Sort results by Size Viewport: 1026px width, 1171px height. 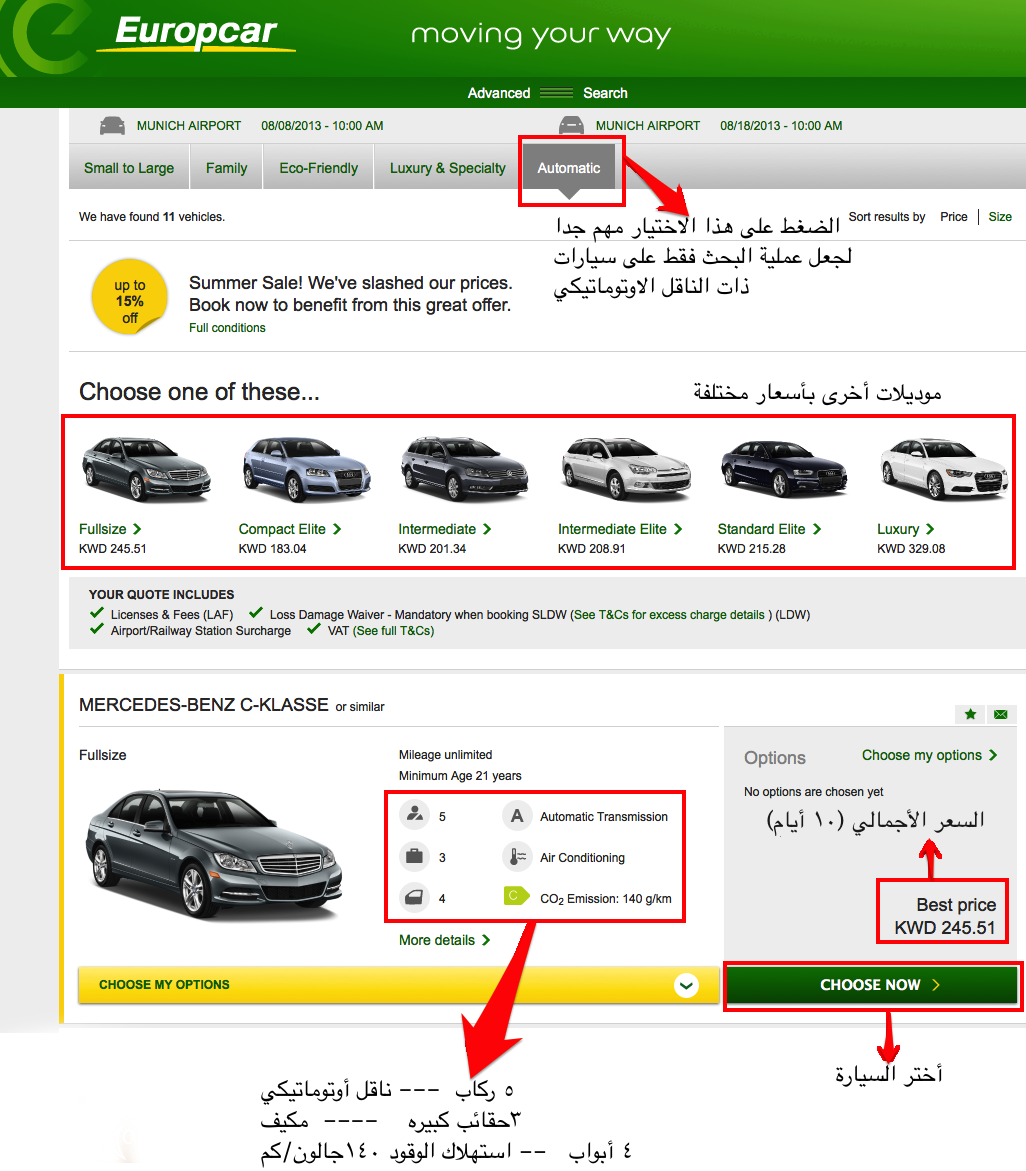point(1000,217)
